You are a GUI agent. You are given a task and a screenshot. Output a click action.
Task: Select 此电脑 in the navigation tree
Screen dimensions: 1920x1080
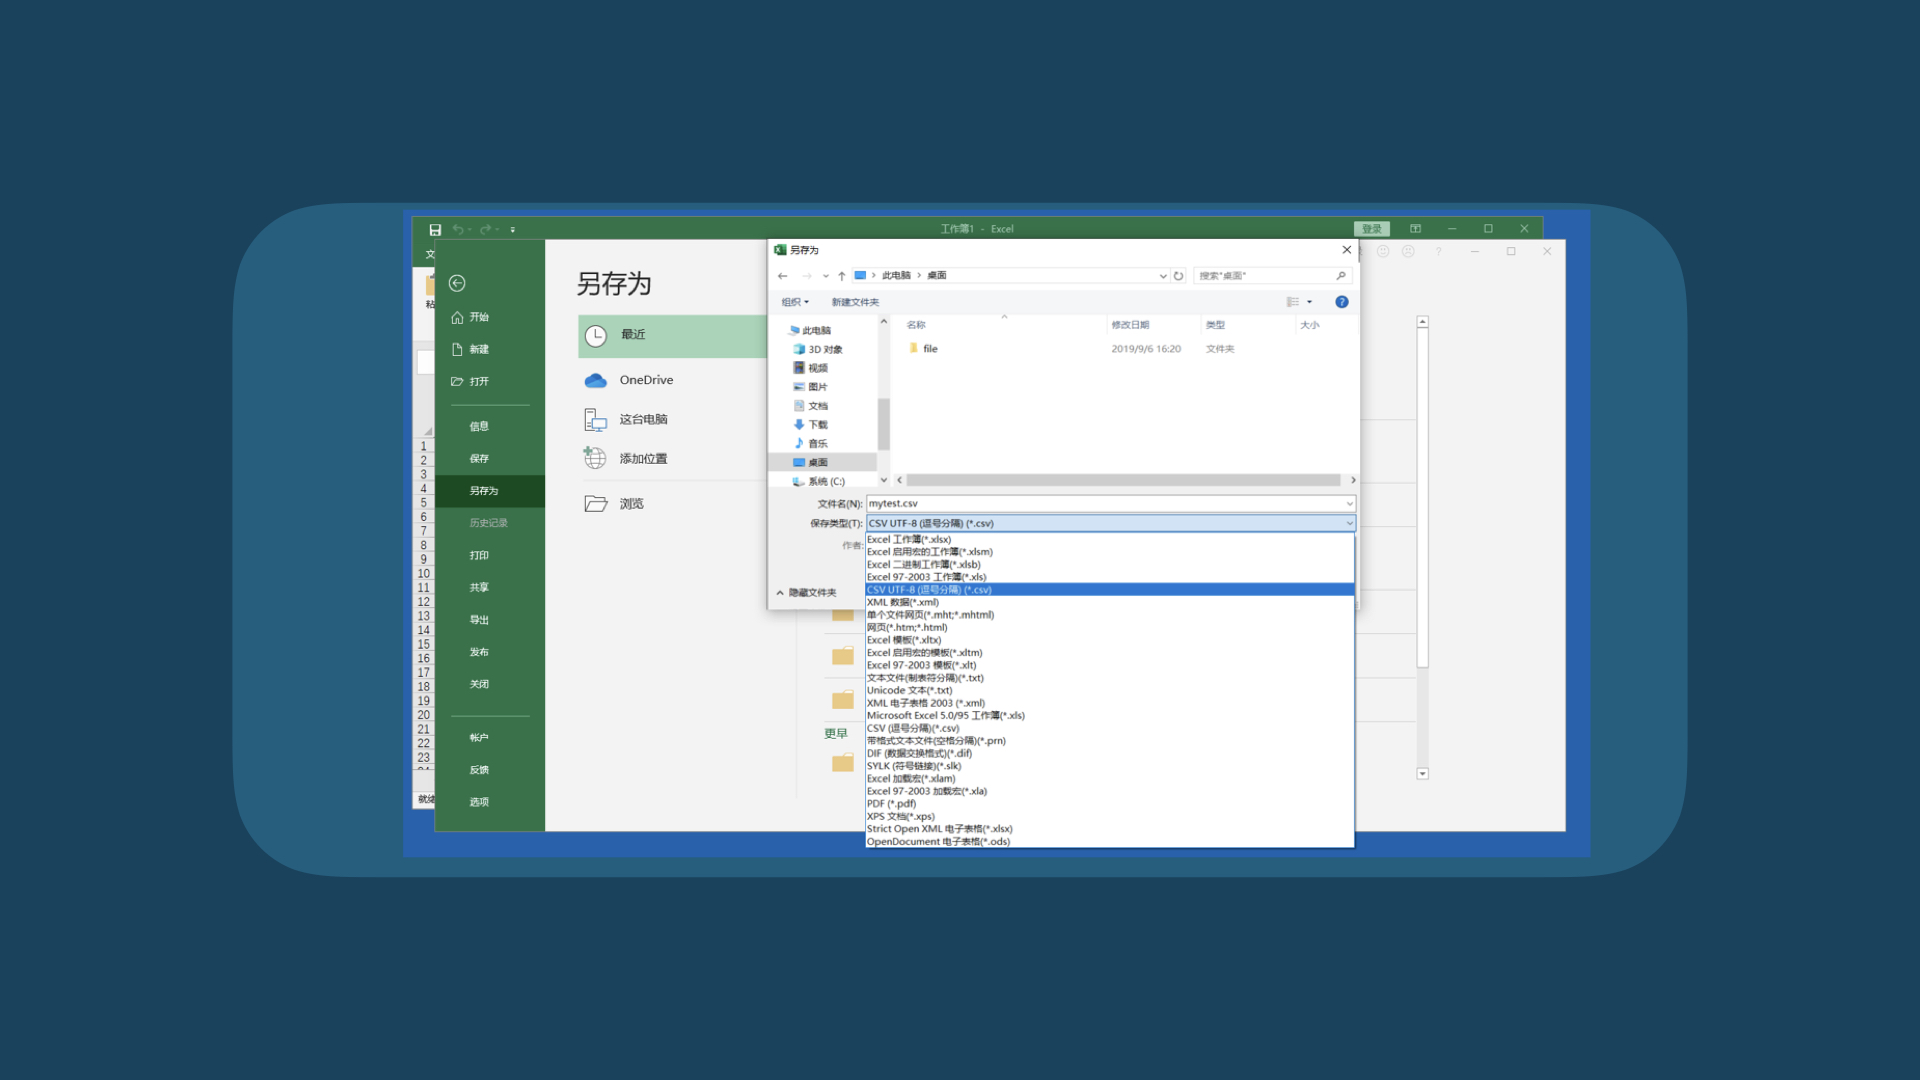coord(811,330)
